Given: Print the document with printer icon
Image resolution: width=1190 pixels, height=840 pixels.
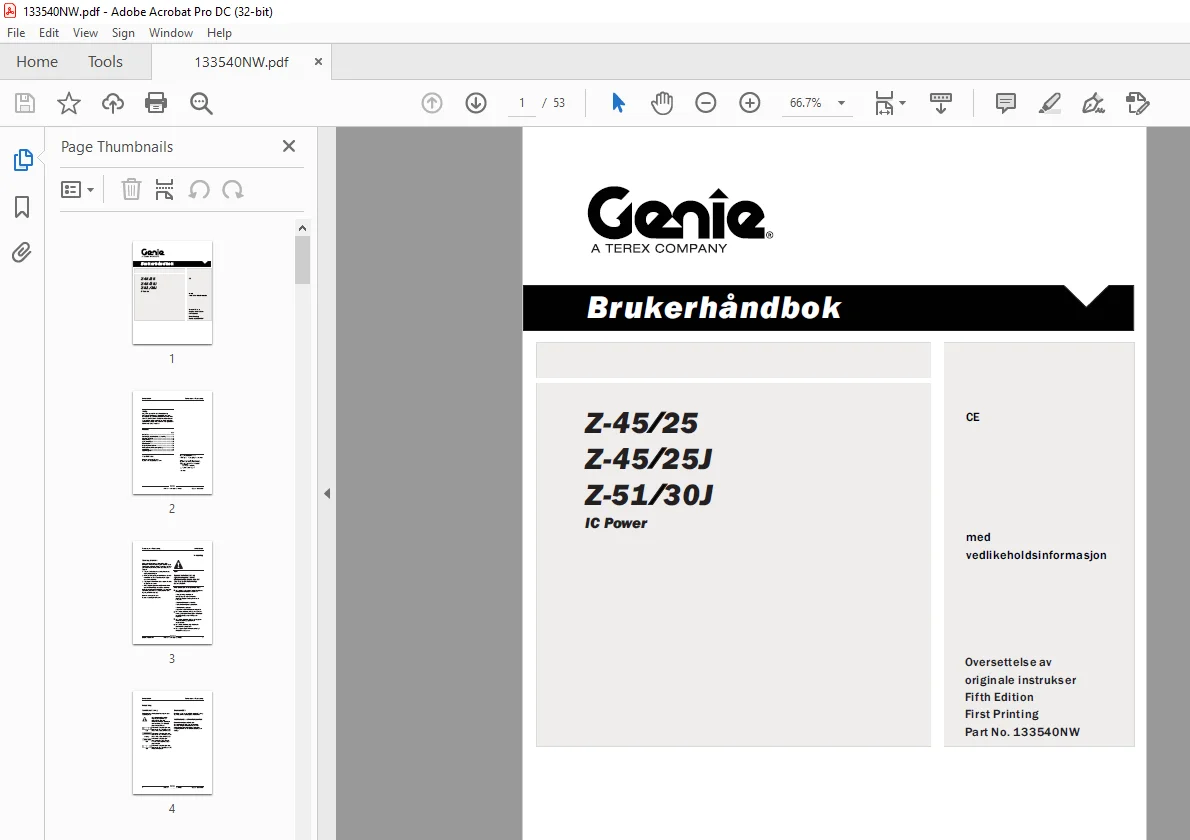Looking at the screenshot, I should [156, 103].
